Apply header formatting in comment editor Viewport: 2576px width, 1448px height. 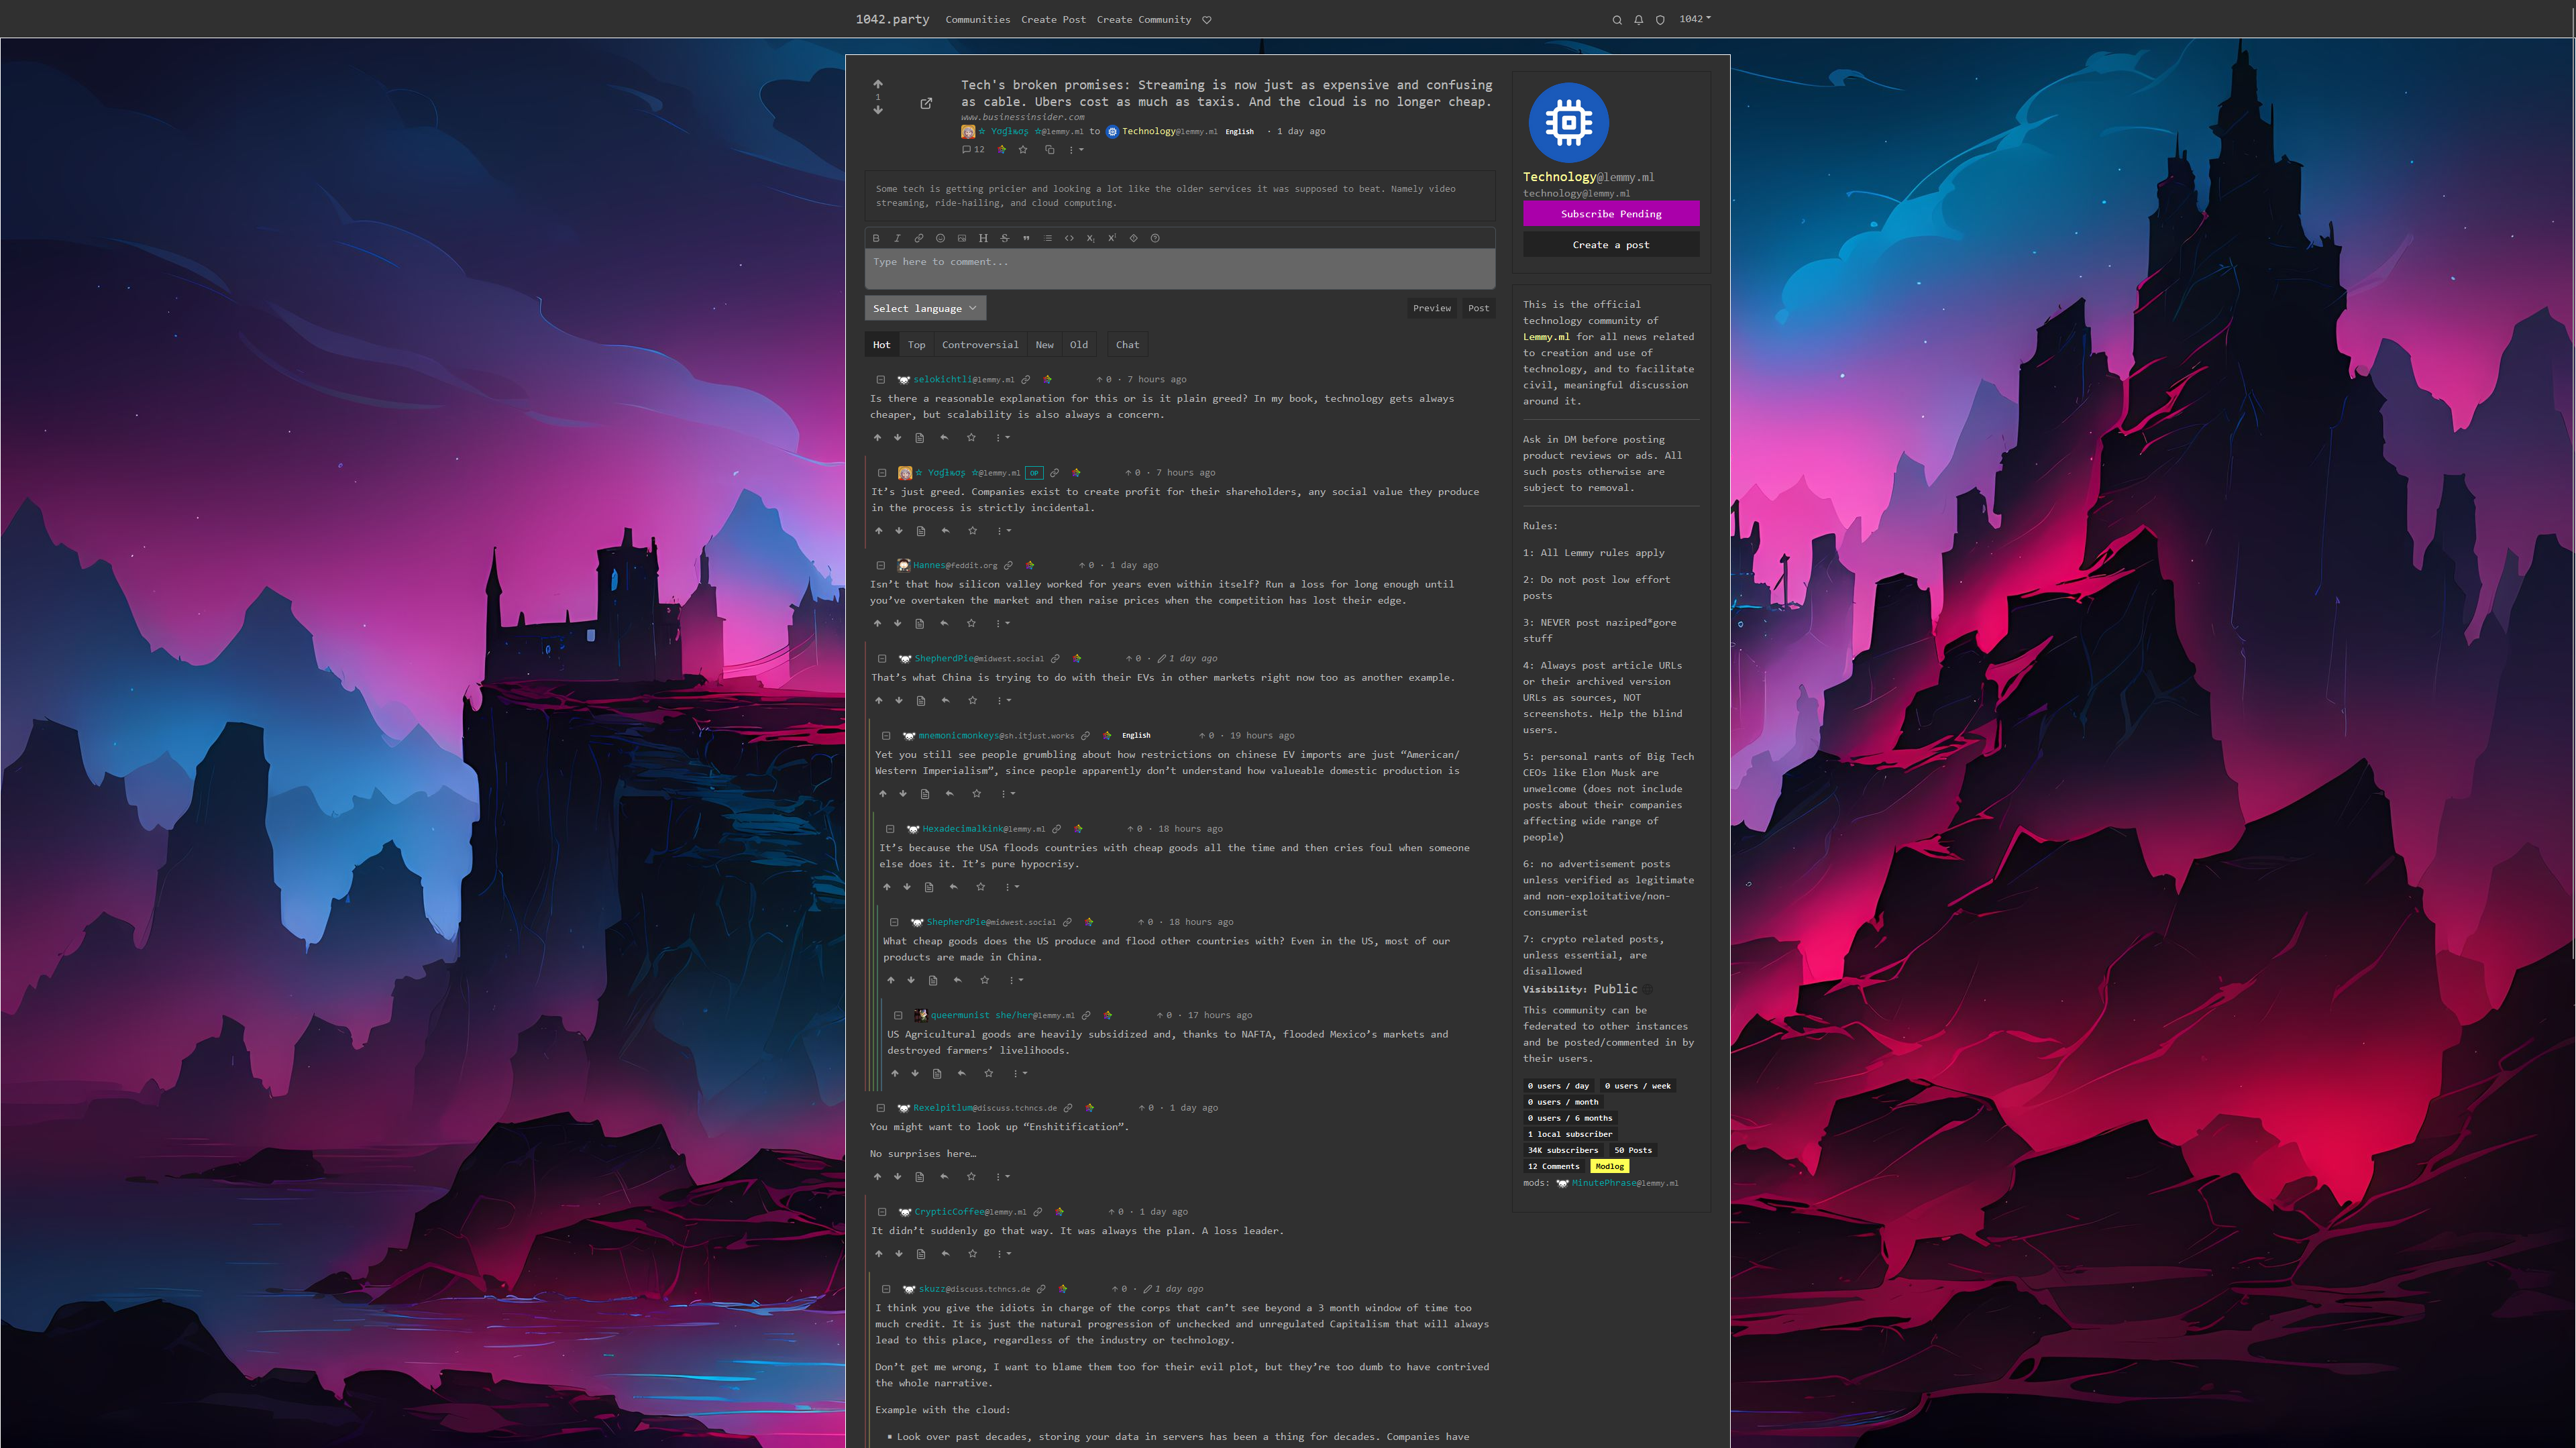983,238
